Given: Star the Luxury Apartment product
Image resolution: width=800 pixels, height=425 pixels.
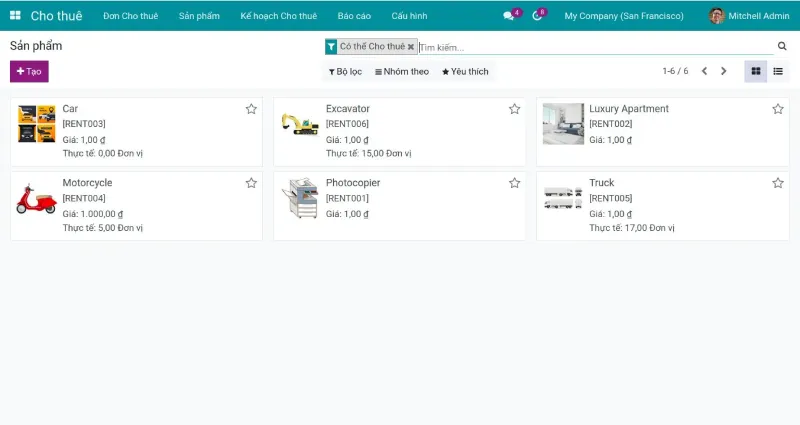Looking at the screenshot, I should tap(777, 109).
